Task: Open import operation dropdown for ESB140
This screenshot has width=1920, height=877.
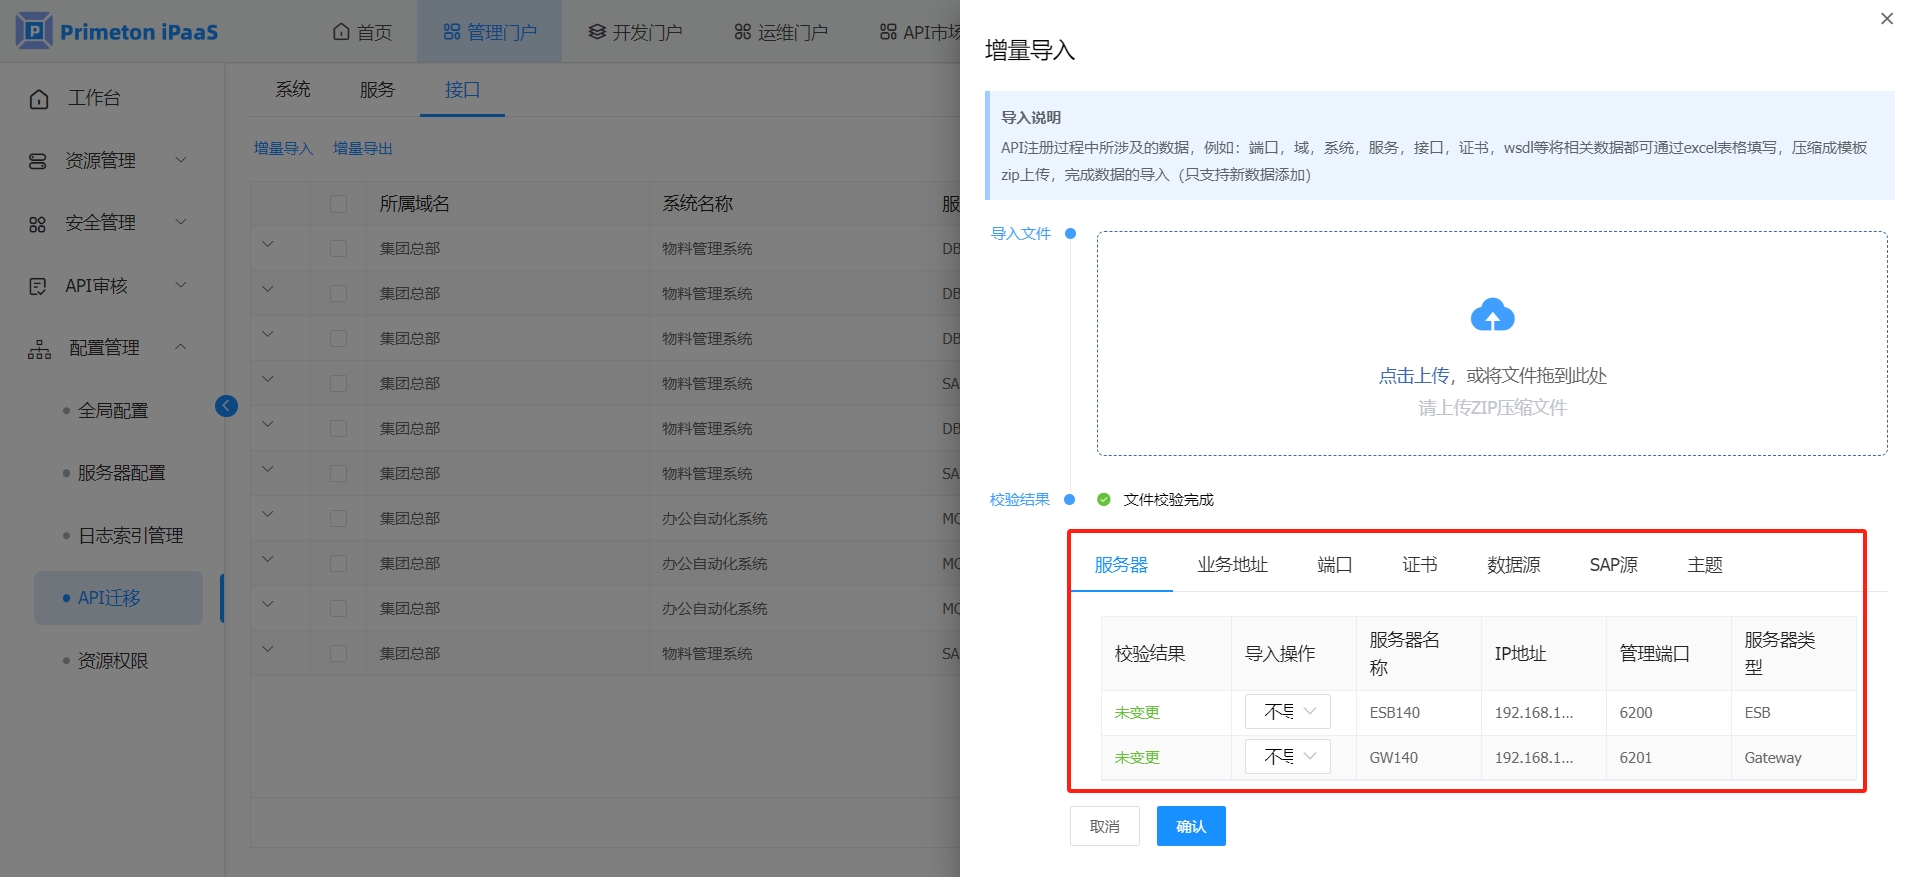Action: tap(1287, 712)
